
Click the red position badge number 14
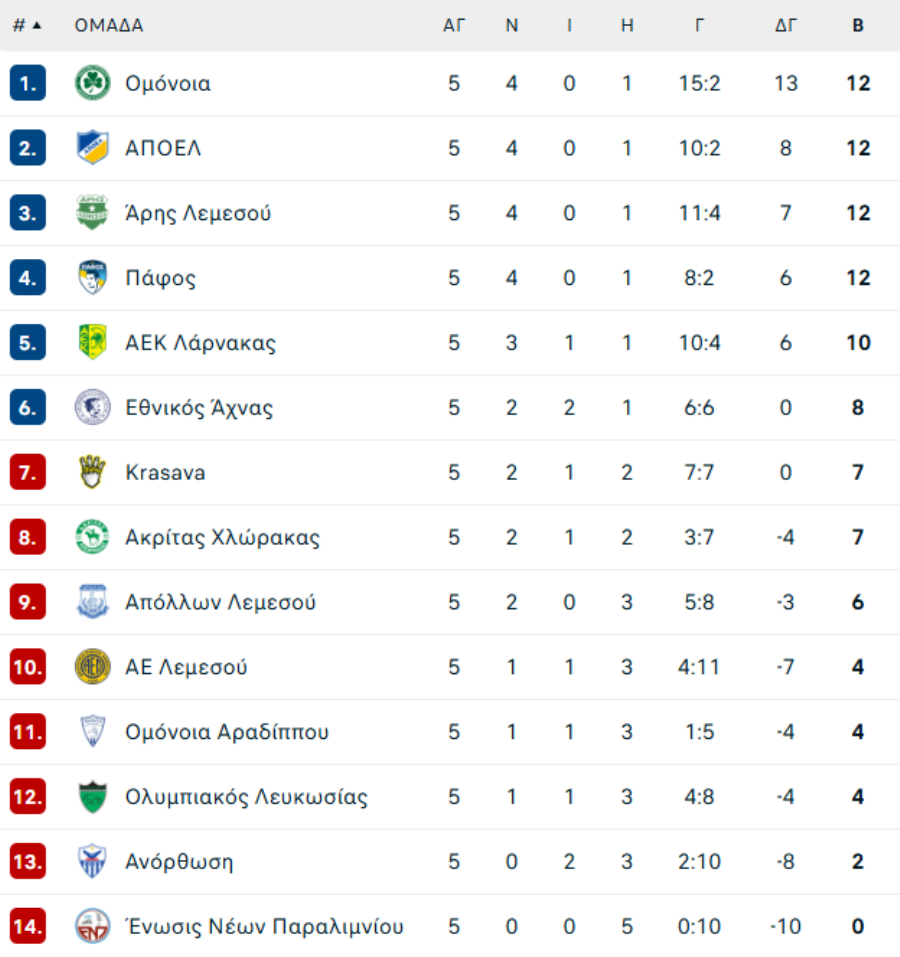pos(27,926)
